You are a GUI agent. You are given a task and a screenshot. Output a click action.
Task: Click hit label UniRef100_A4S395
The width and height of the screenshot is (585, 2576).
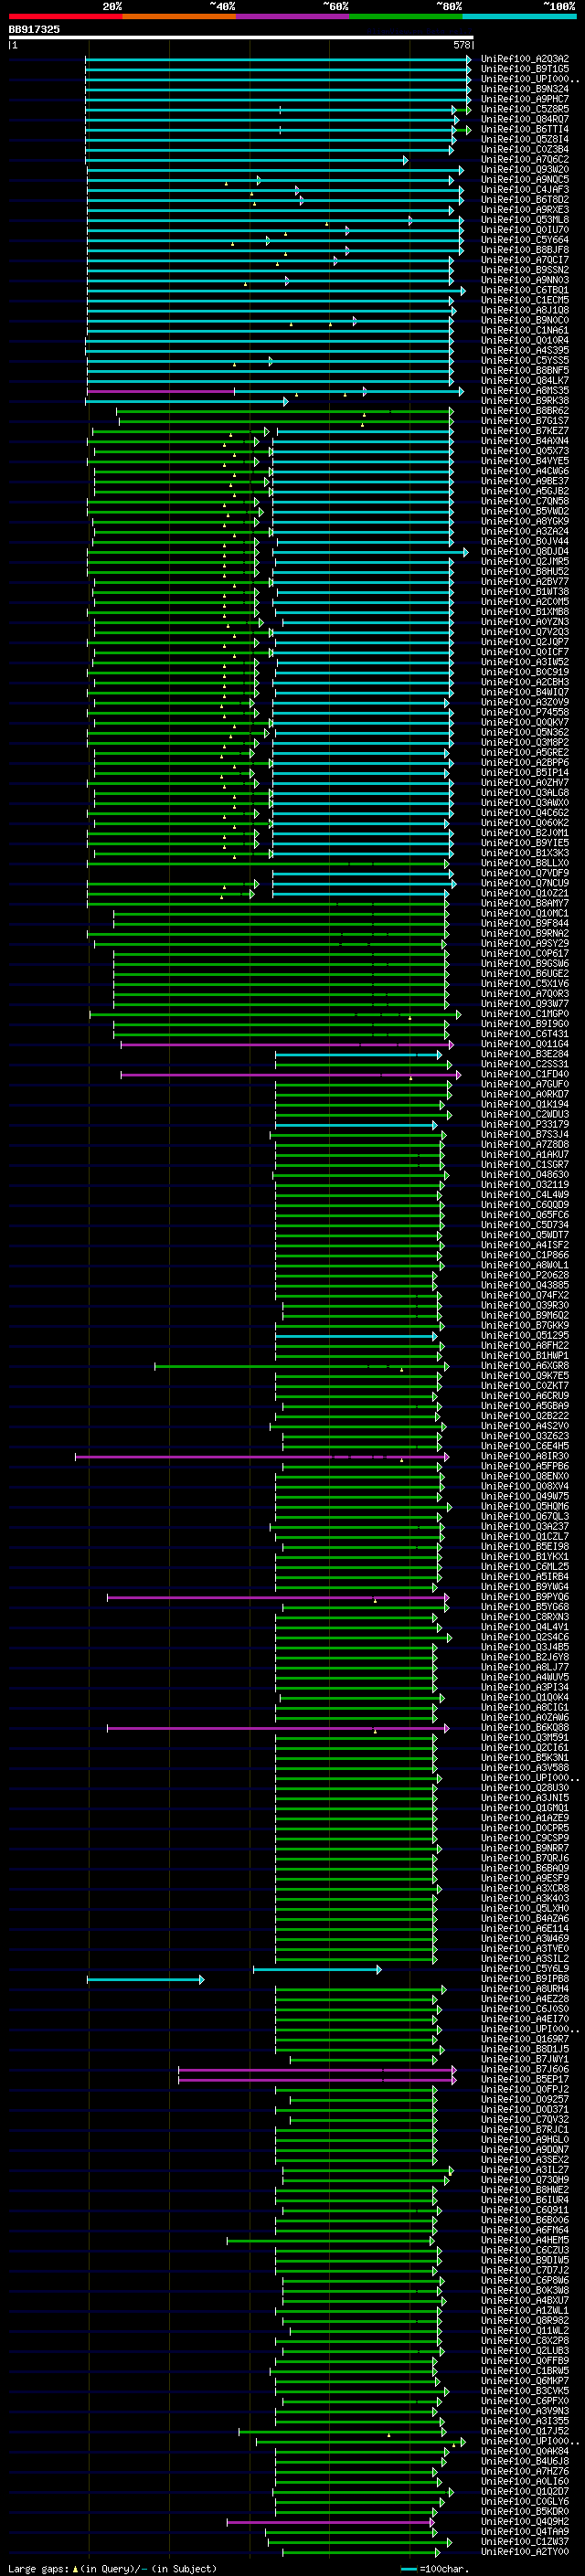click(525, 350)
